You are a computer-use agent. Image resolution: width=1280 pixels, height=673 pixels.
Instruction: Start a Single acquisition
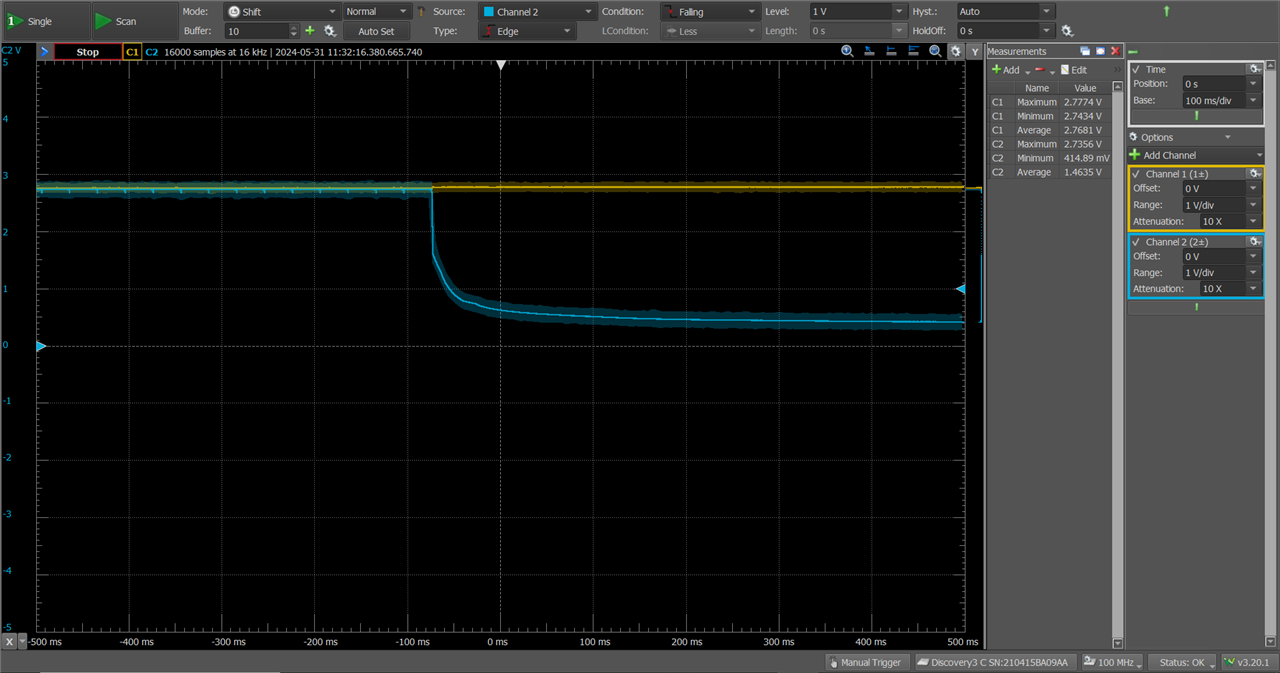tap(45, 21)
